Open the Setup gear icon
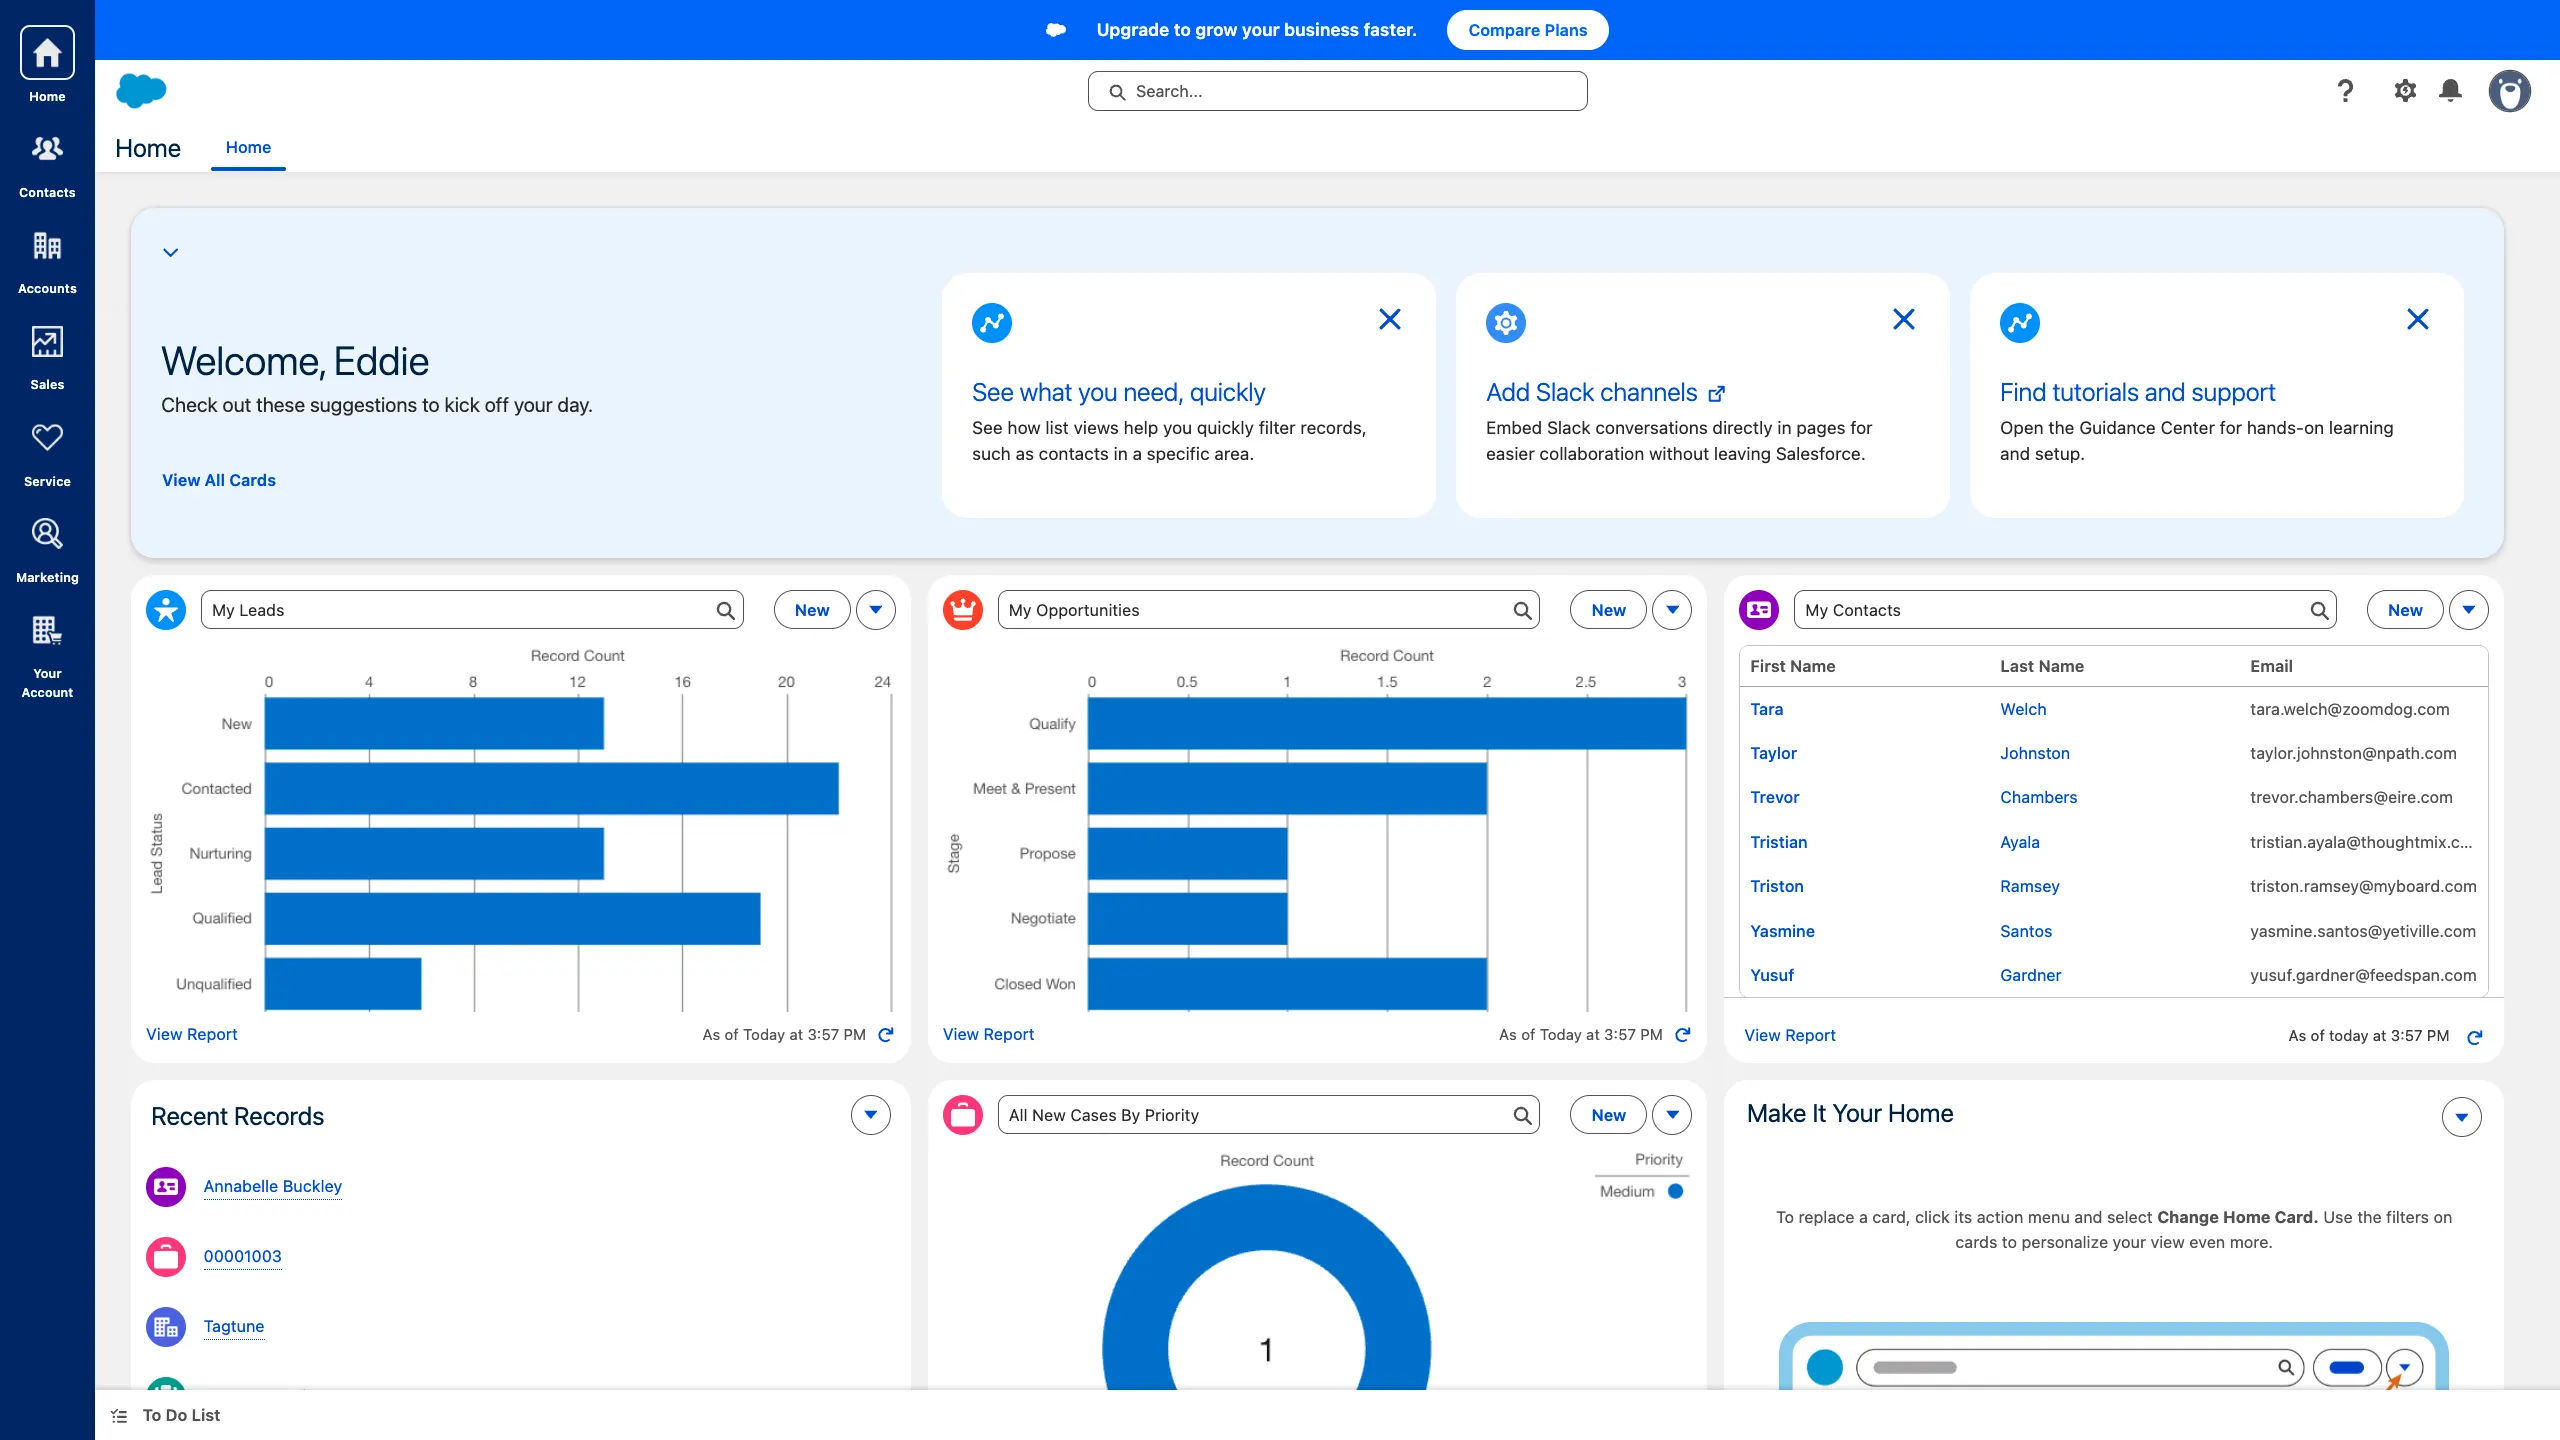 (2405, 90)
